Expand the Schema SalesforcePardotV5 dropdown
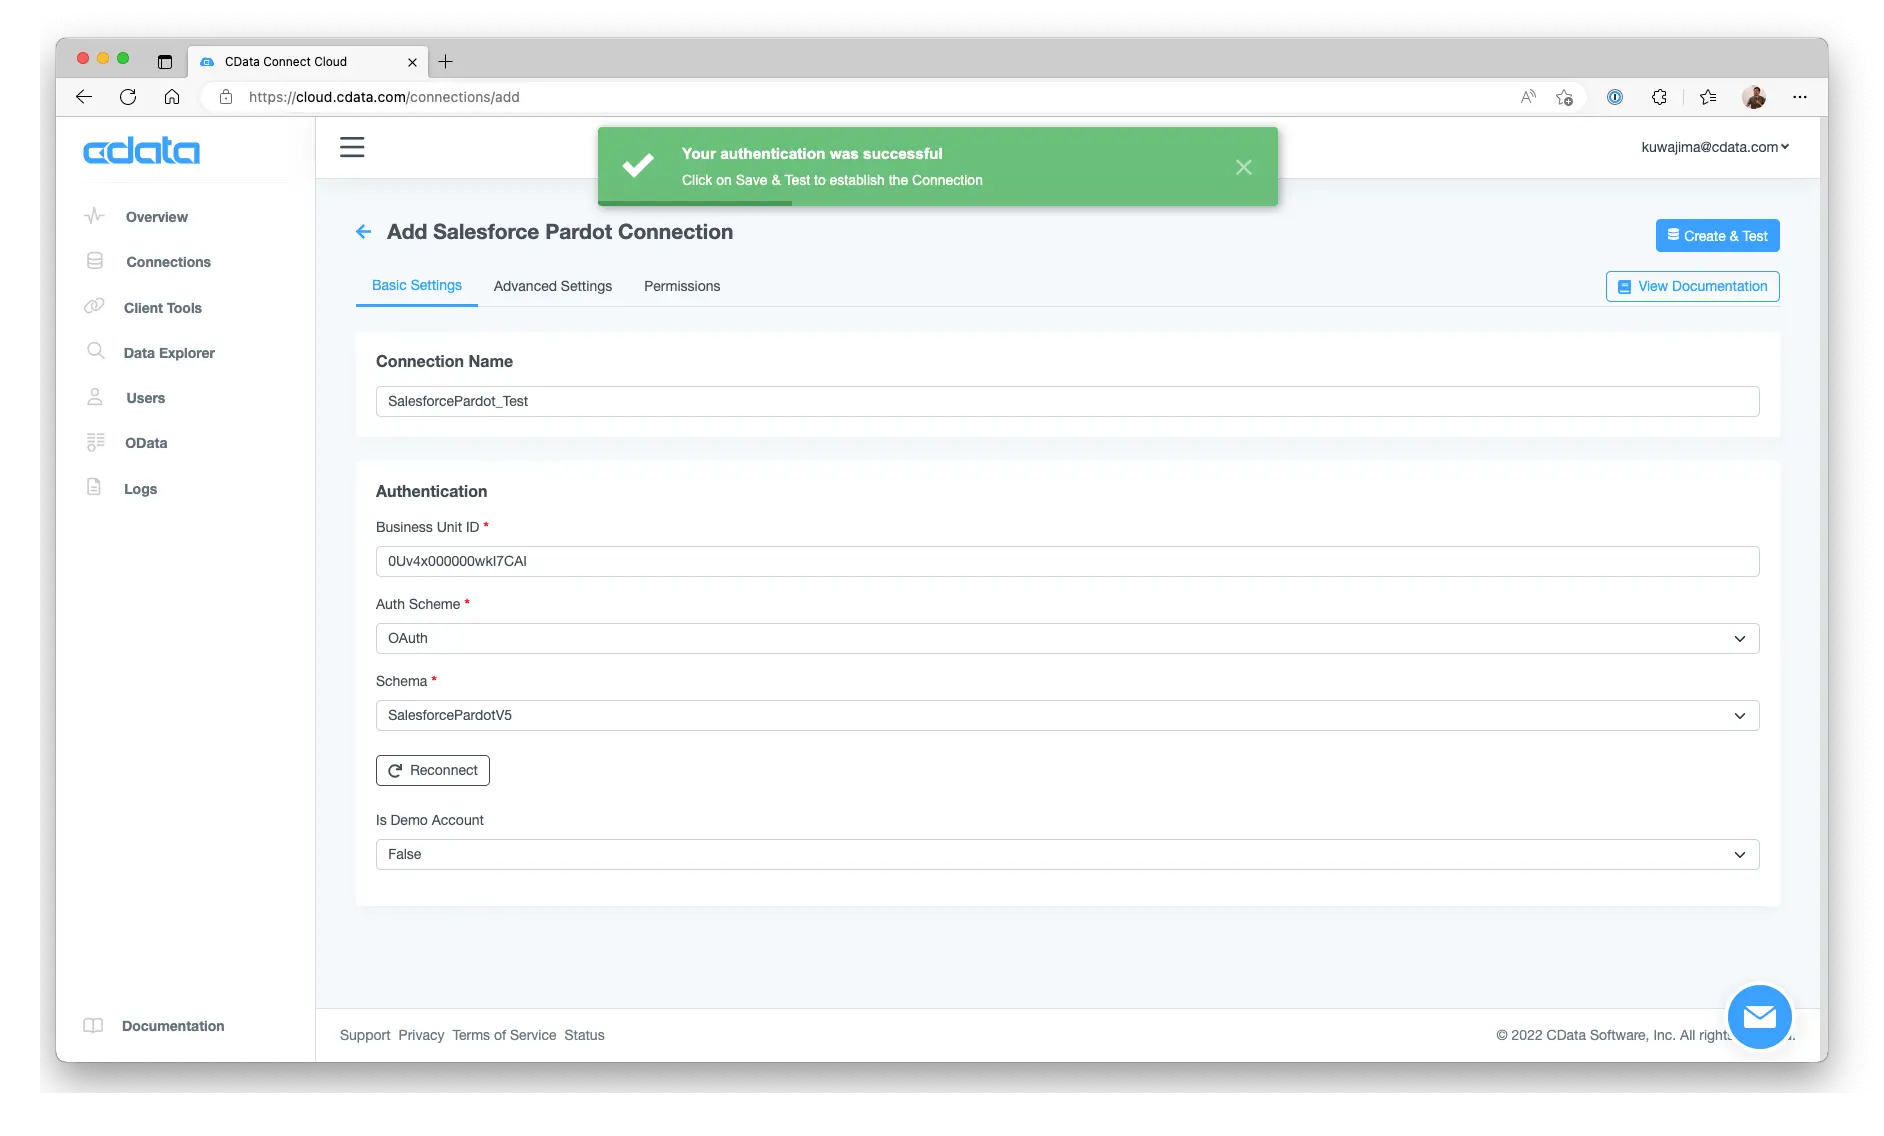Viewport: 1884px width, 1136px height. pyautogui.click(x=1067, y=715)
